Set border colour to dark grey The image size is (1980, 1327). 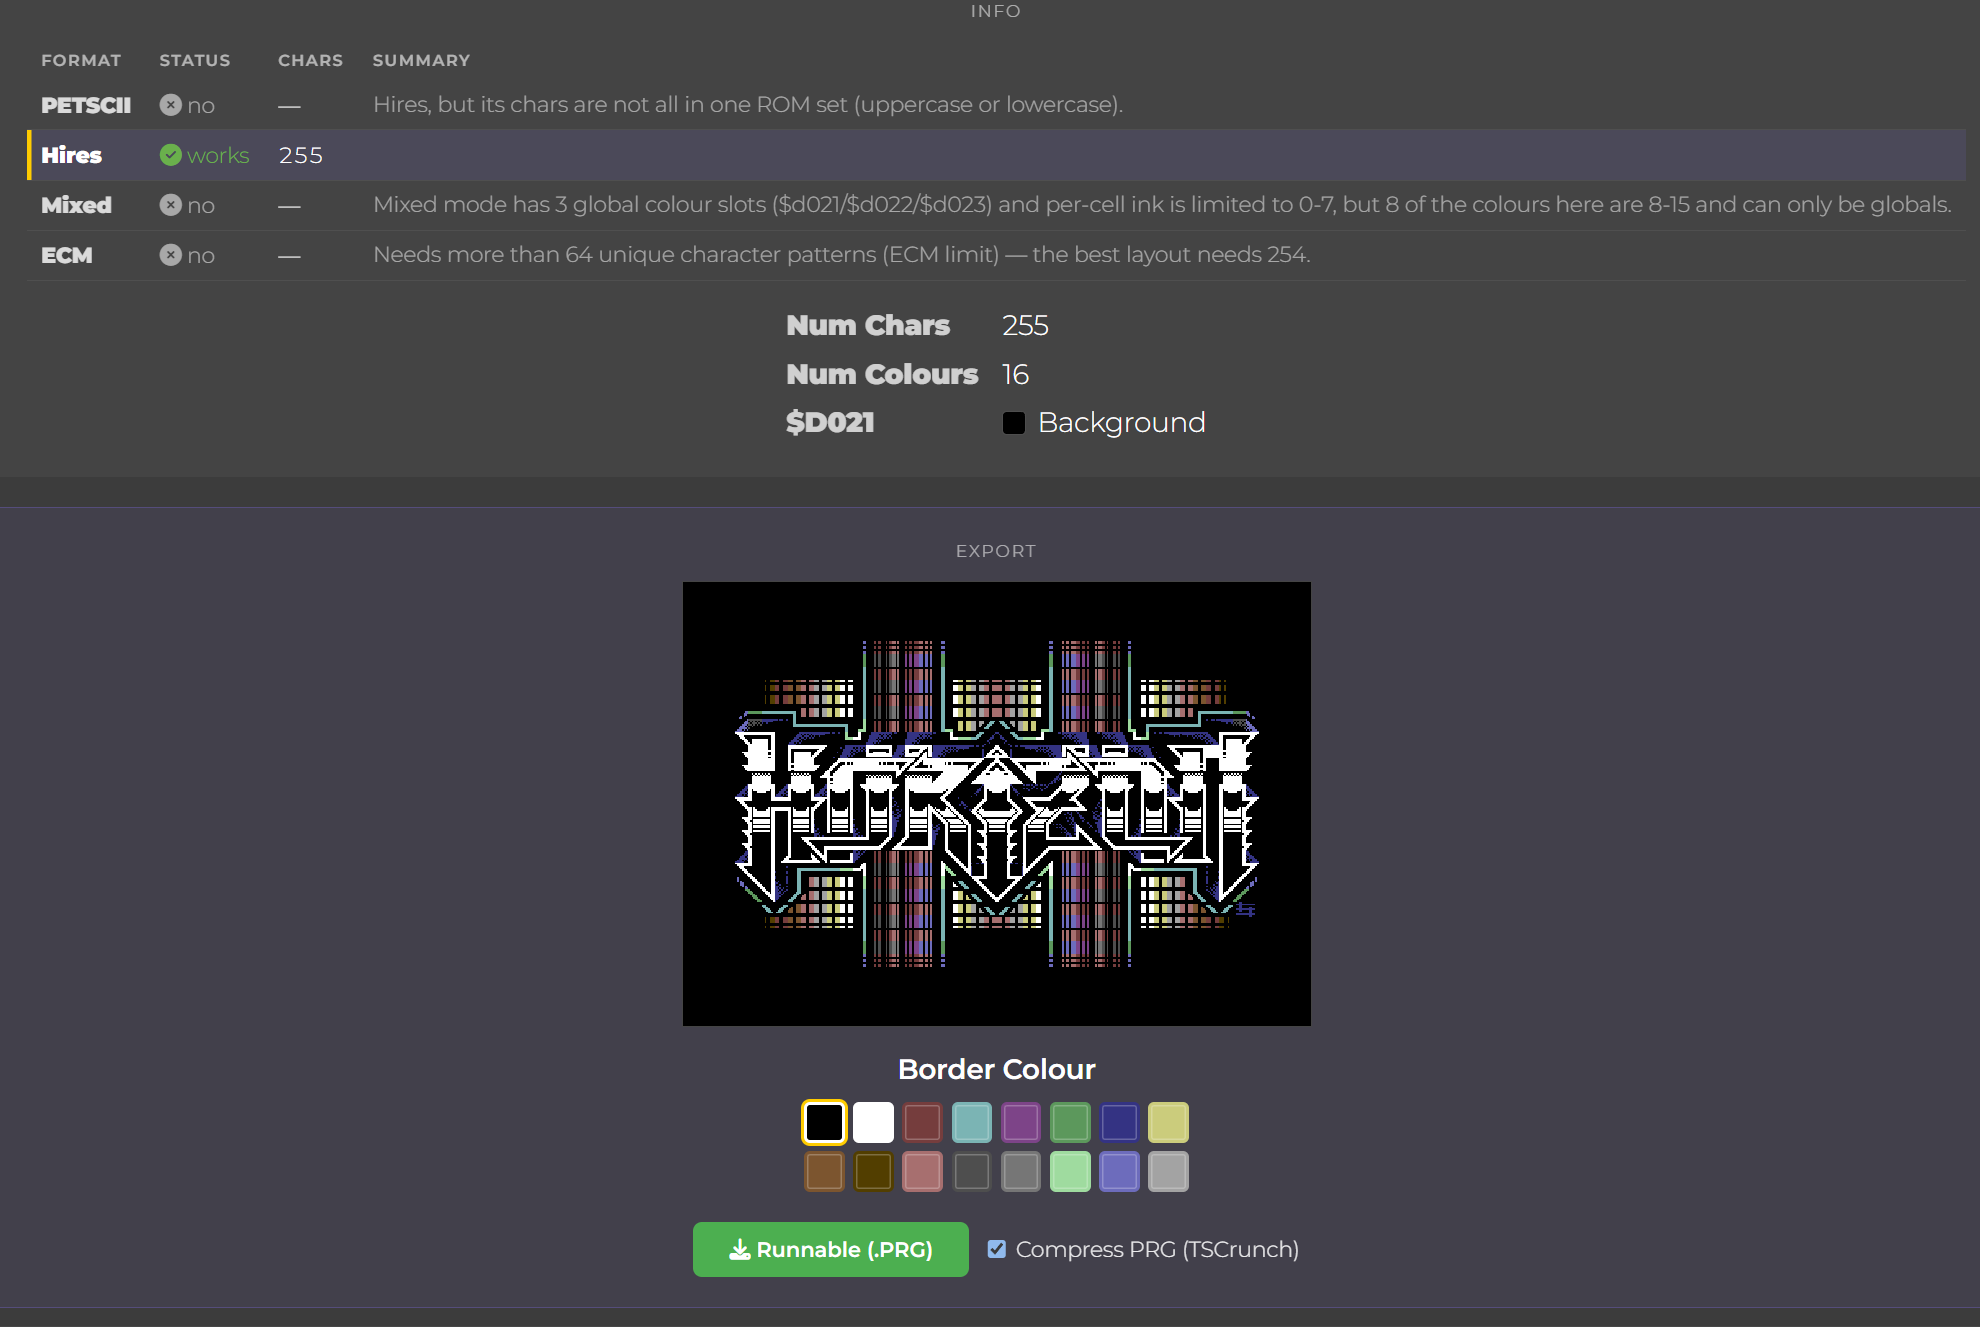coord(971,1171)
